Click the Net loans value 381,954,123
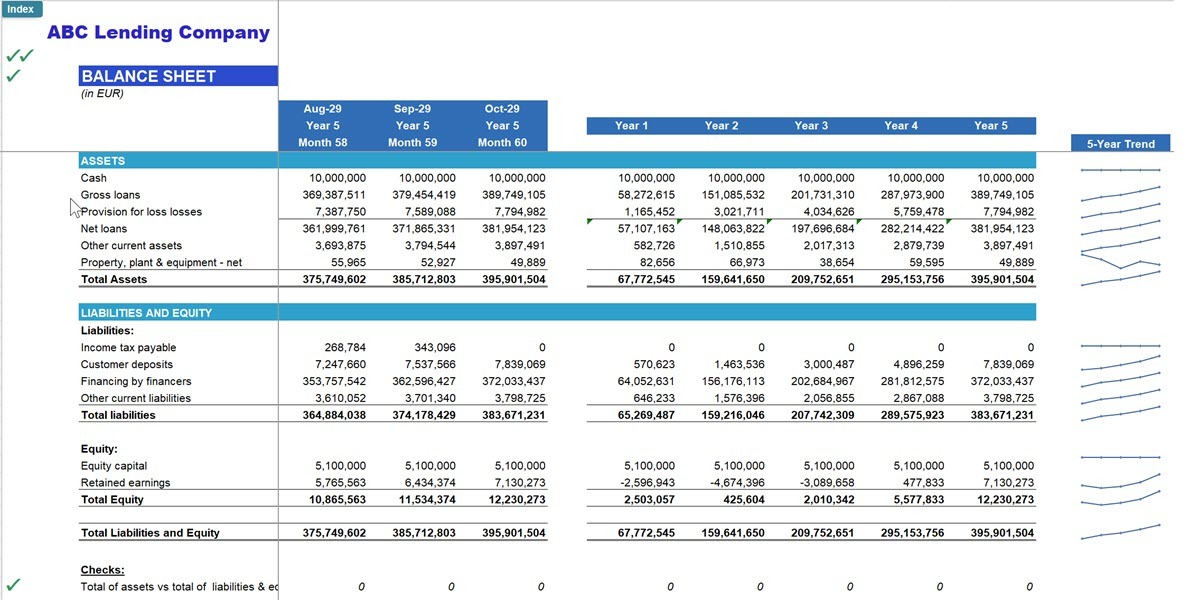This screenshot has height=600, width=1200. click(513, 228)
